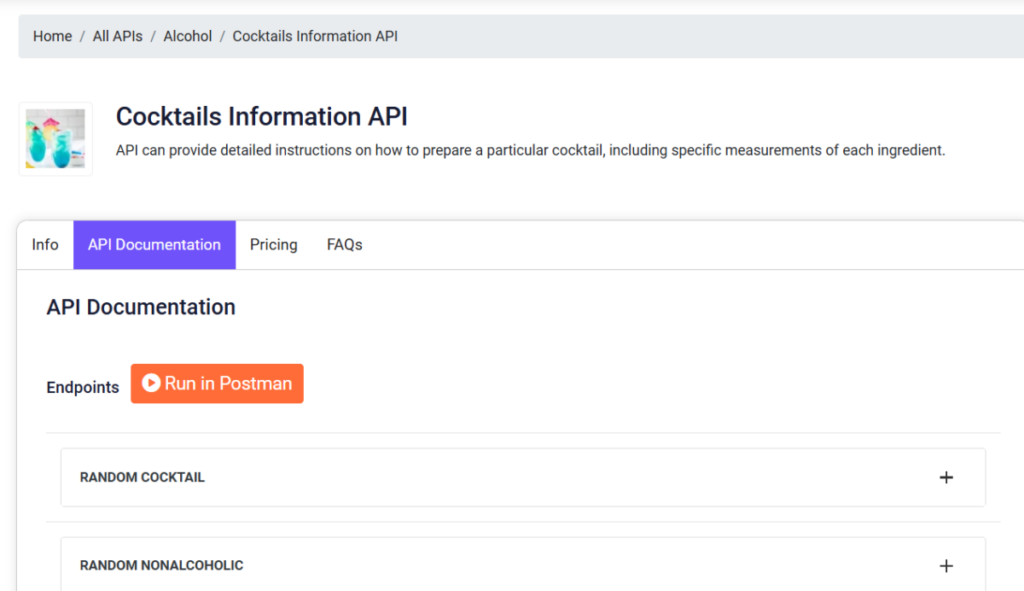Click the API description text under the title

[x=530, y=150]
